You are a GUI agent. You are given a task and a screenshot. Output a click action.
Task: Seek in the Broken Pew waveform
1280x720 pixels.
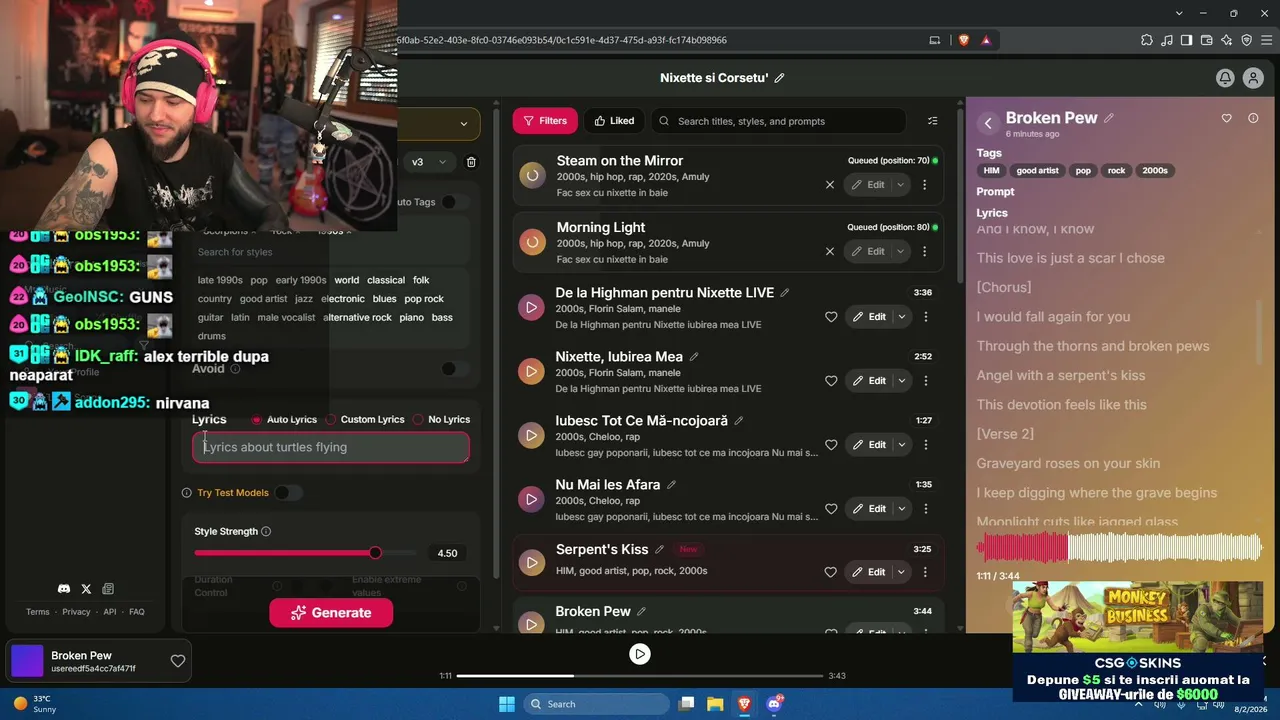click(x=1119, y=548)
